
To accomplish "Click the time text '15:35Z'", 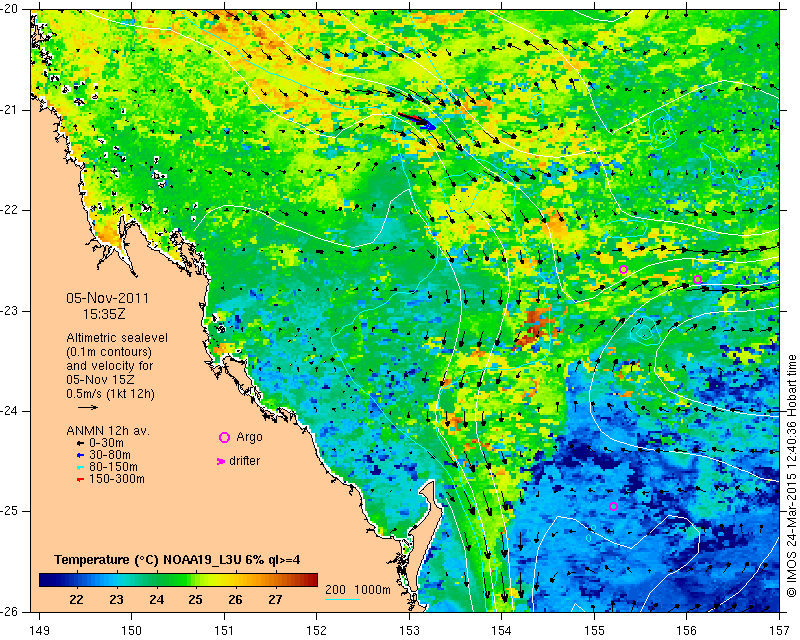I will (x=104, y=314).
